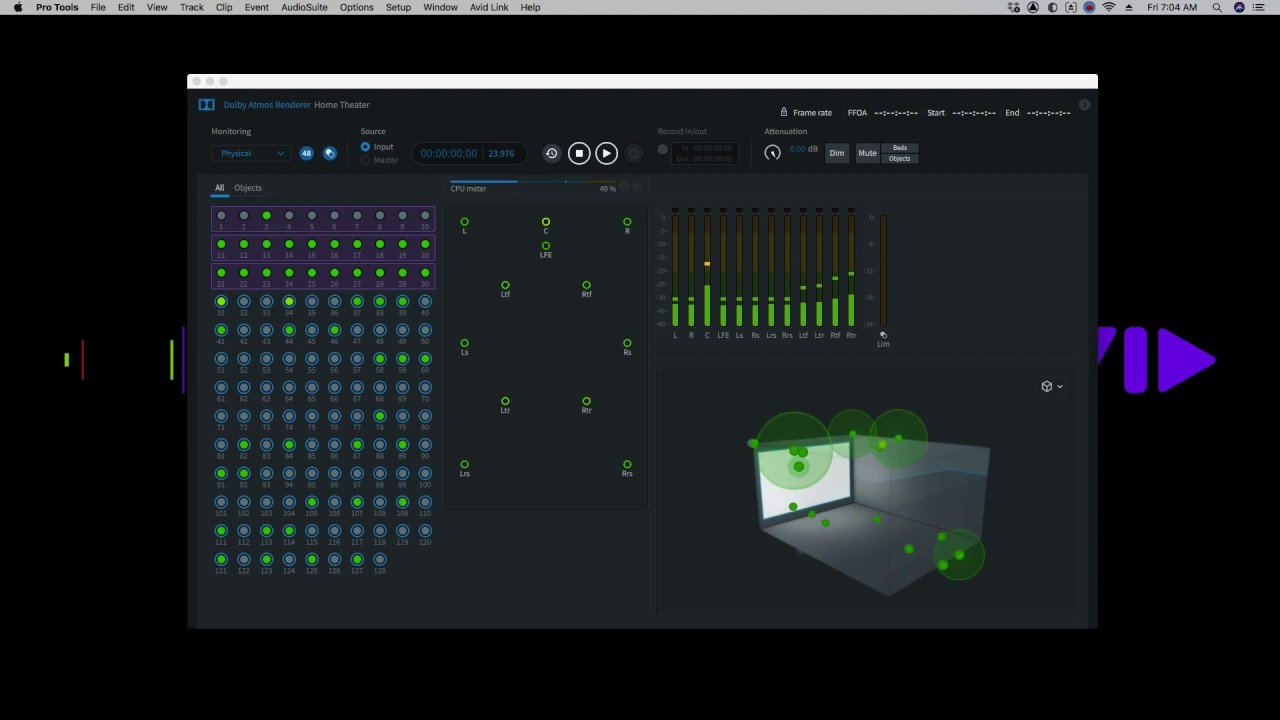Click the 00:00:00:00 timecode field
The height and width of the screenshot is (720, 1280).
(x=448, y=154)
